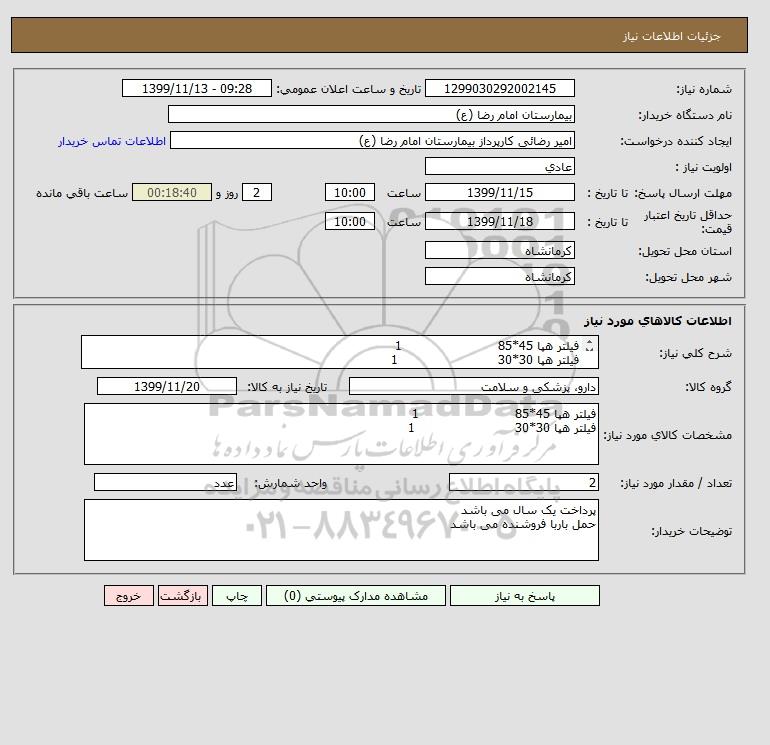The image size is (770, 745).
Task: Click the 'خروج' exit button
Action: coord(129,595)
